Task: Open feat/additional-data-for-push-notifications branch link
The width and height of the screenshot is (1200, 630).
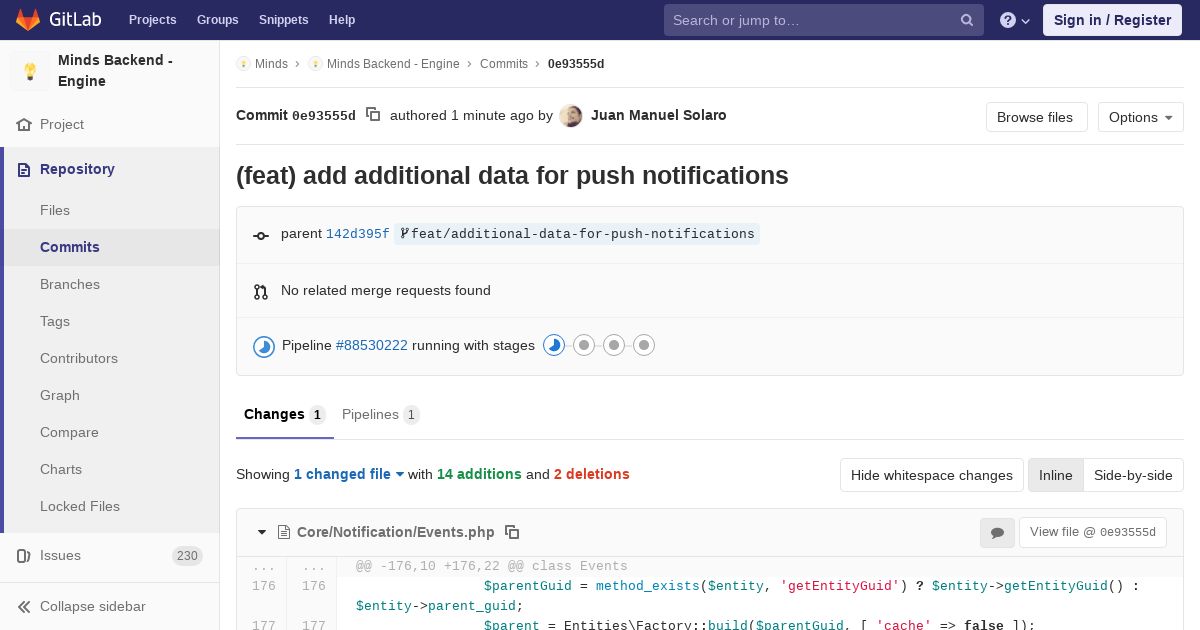Action: [x=577, y=234]
